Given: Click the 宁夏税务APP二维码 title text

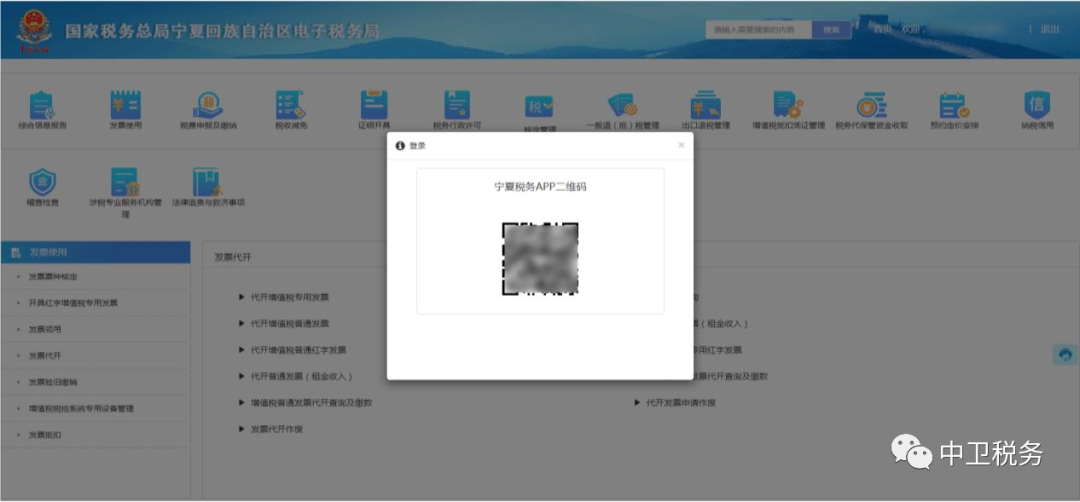Looking at the screenshot, I should point(540,187).
